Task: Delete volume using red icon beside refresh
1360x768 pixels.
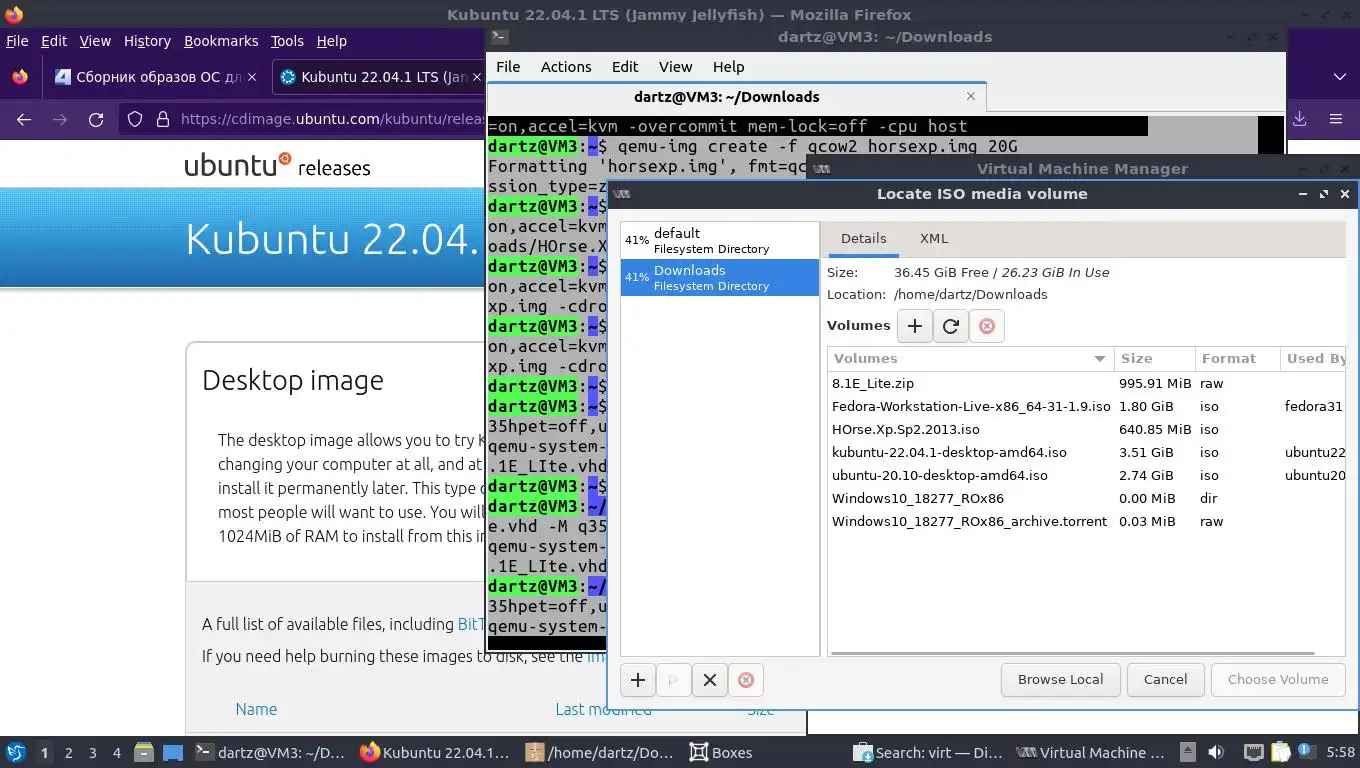Action: pos(987,326)
